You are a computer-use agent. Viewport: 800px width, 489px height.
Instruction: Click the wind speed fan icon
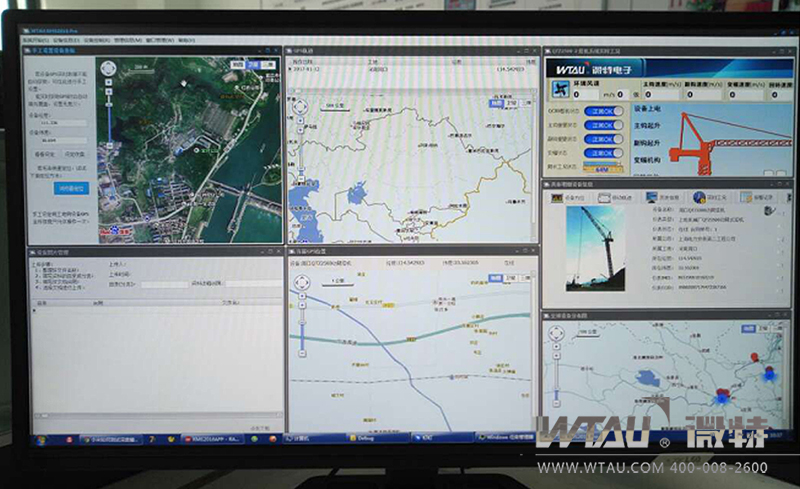(556, 90)
